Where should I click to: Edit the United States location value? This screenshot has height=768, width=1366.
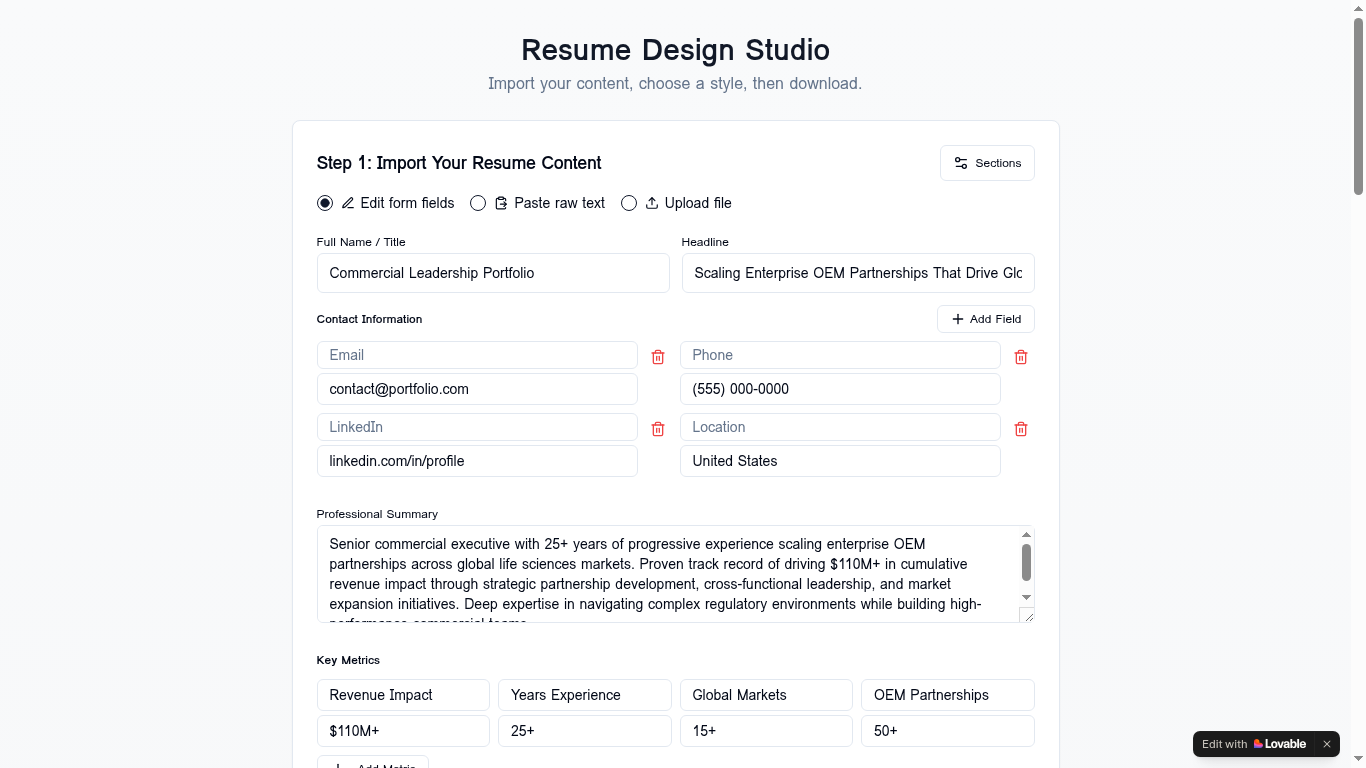840,461
